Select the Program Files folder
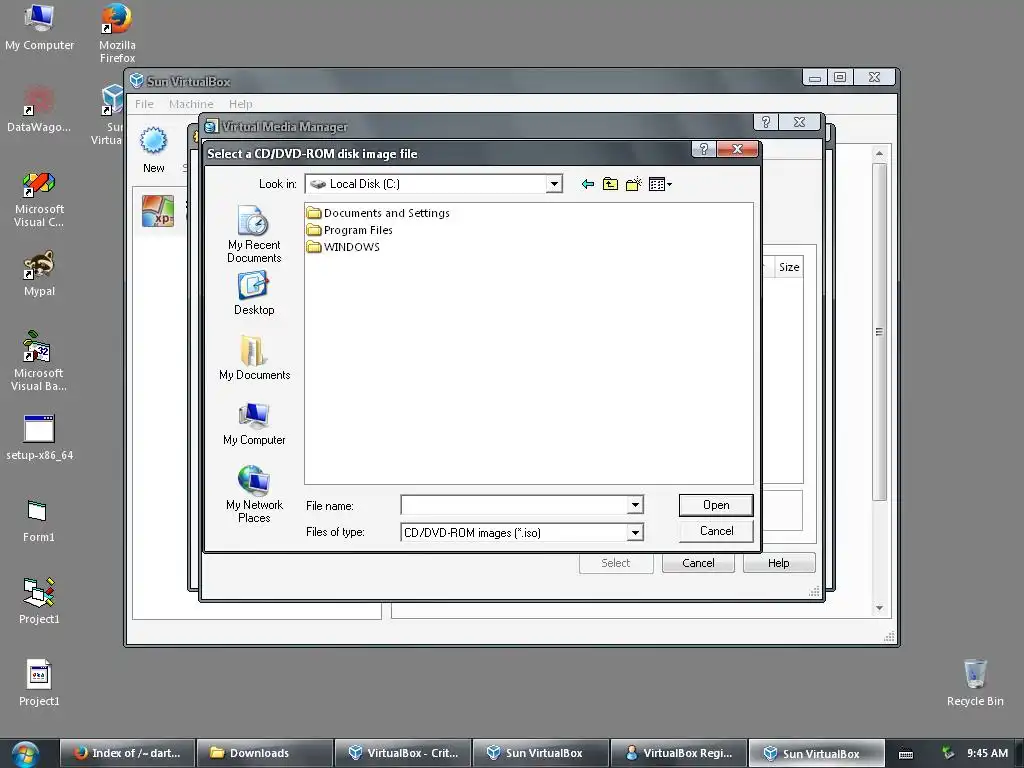This screenshot has width=1024, height=768. pos(350,230)
